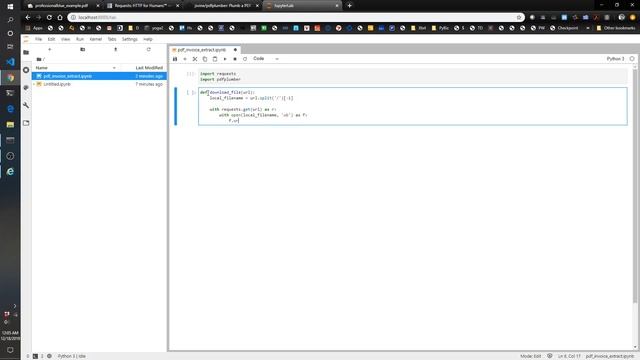Switch to the pdfplumber GitHub browser tab
Viewport: 640px width, 360px height.
[222, 6]
